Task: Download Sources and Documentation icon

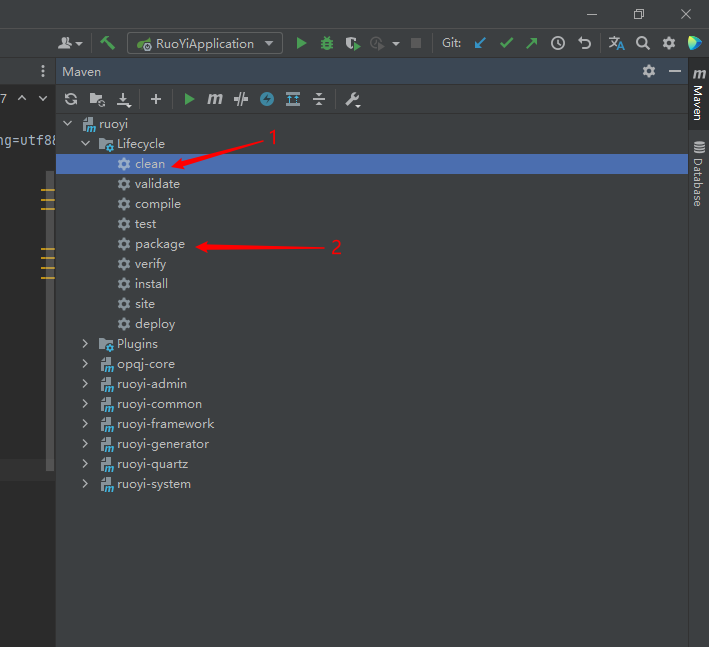Action: tap(123, 99)
